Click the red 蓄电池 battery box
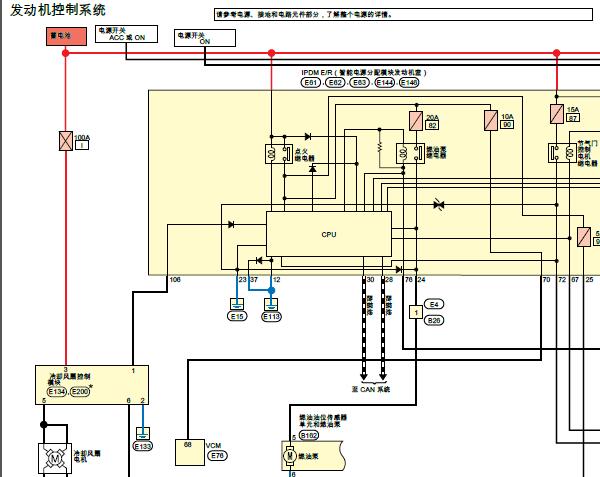Viewport: 600px width, 477px height. (x=66, y=36)
